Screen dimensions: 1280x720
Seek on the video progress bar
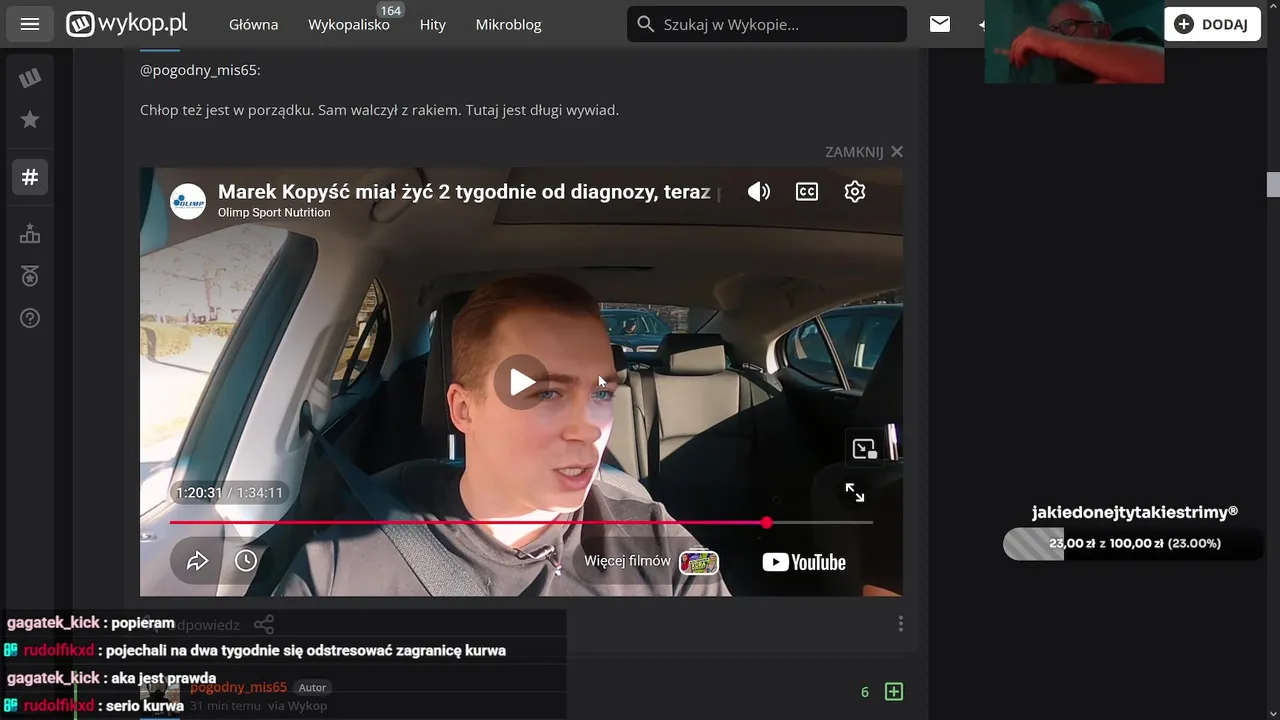tap(521, 522)
